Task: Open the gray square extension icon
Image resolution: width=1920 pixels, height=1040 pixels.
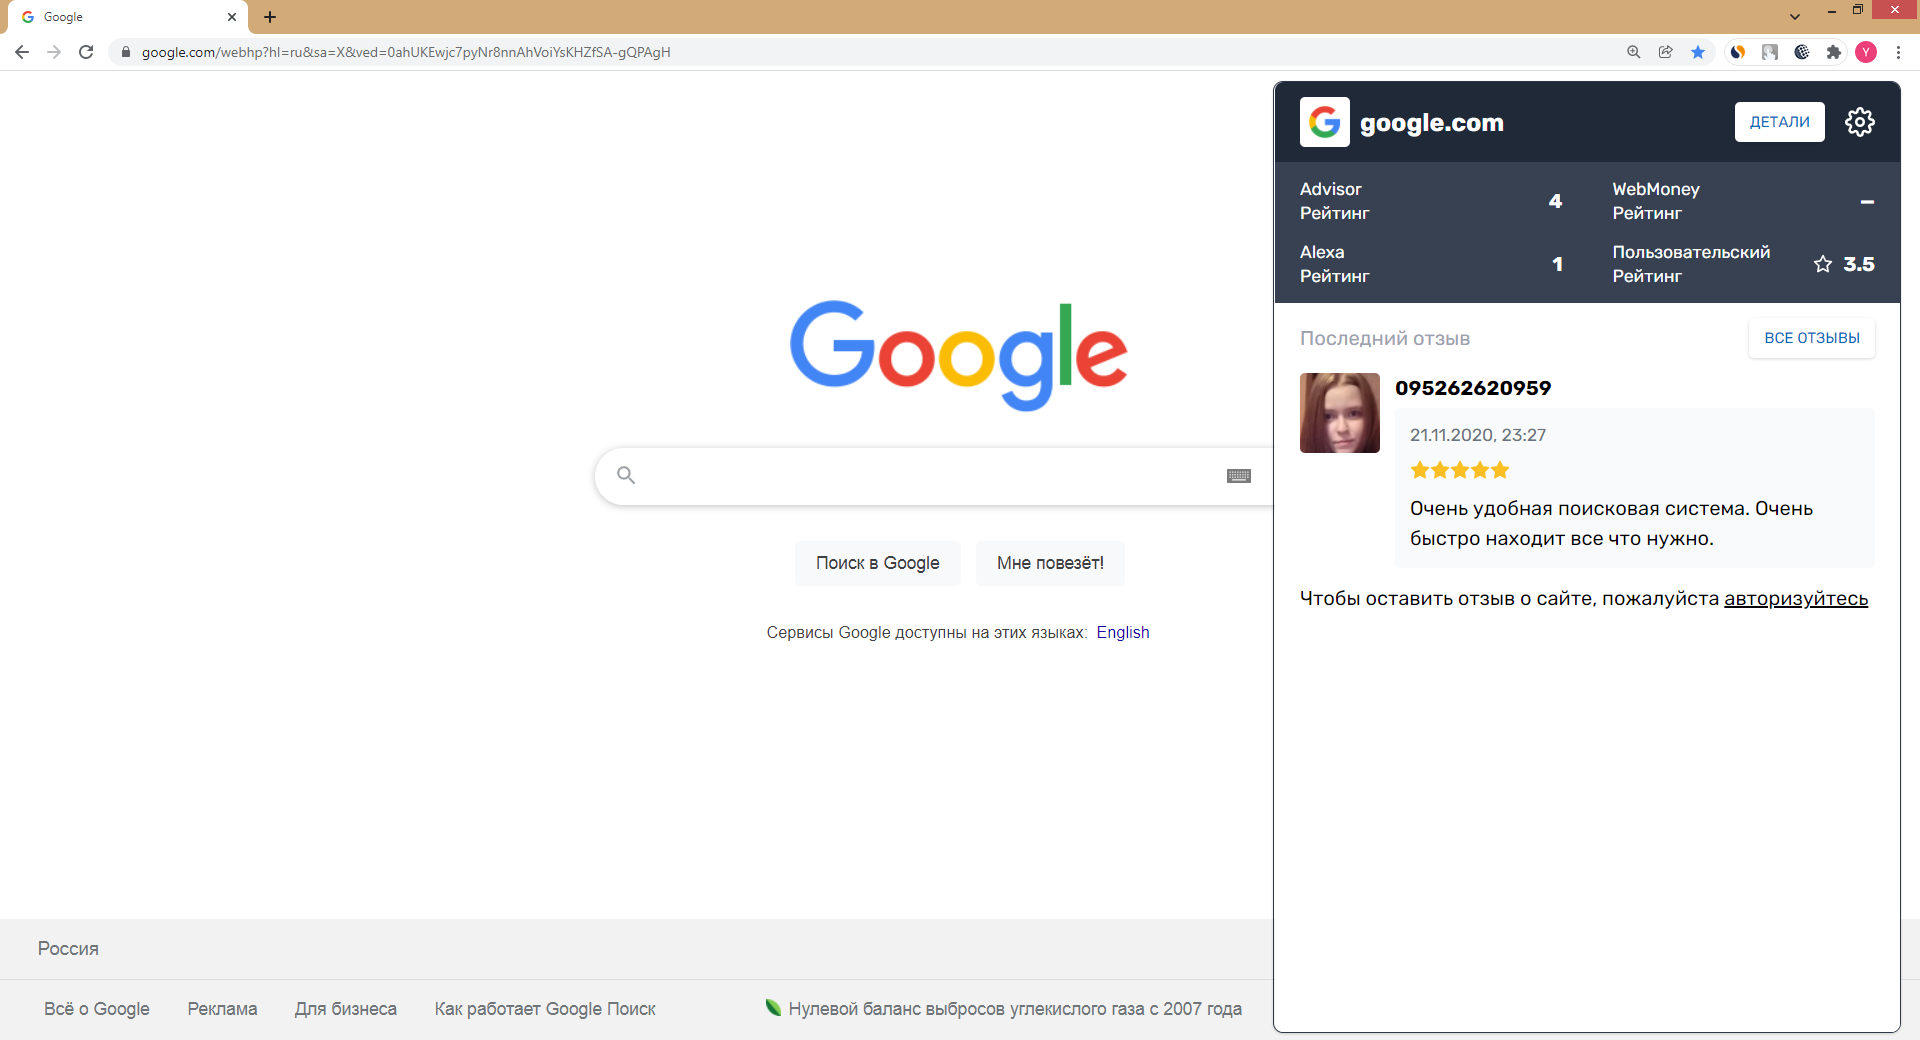Action: click(x=1770, y=52)
